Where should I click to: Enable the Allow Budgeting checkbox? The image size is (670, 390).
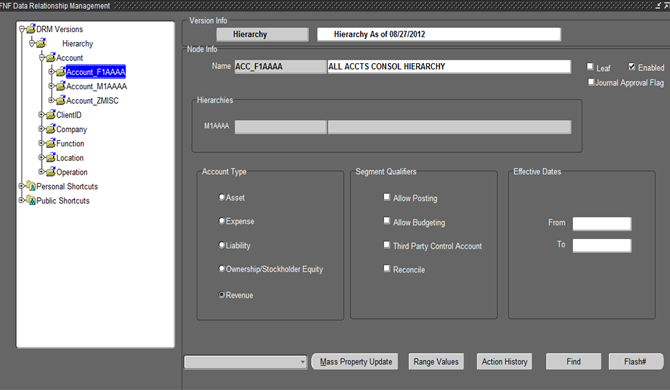point(387,221)
